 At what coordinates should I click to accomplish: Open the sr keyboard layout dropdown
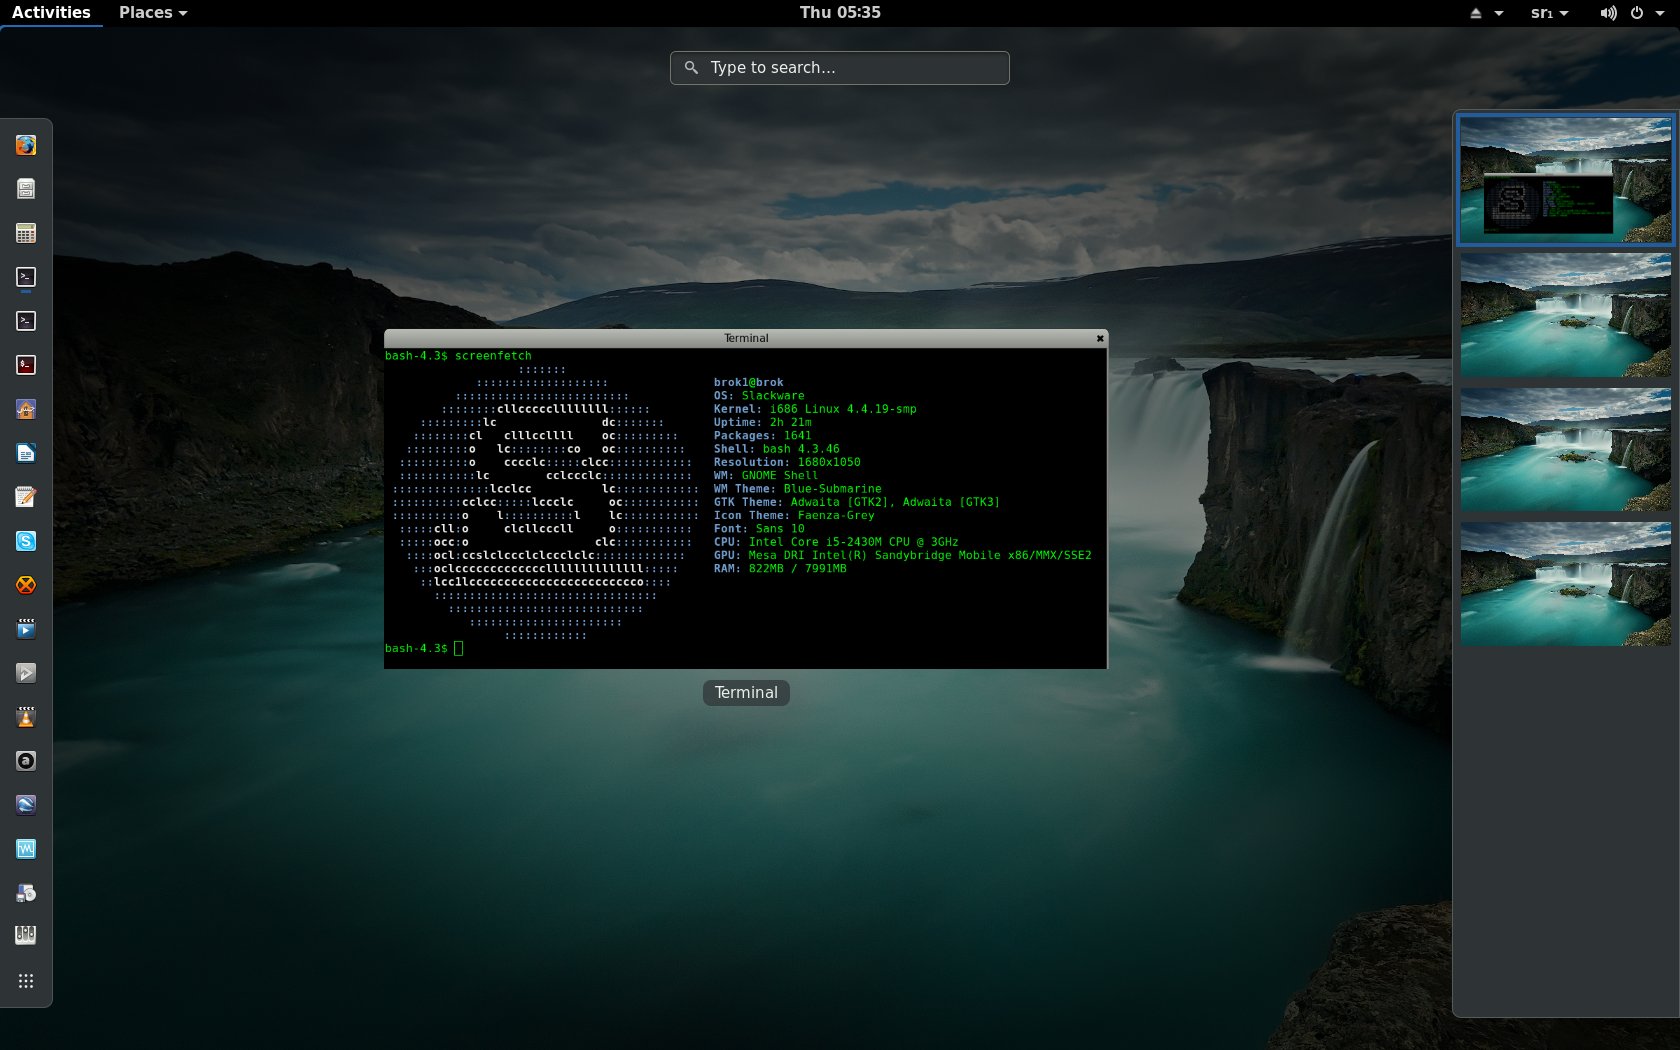1549,13
